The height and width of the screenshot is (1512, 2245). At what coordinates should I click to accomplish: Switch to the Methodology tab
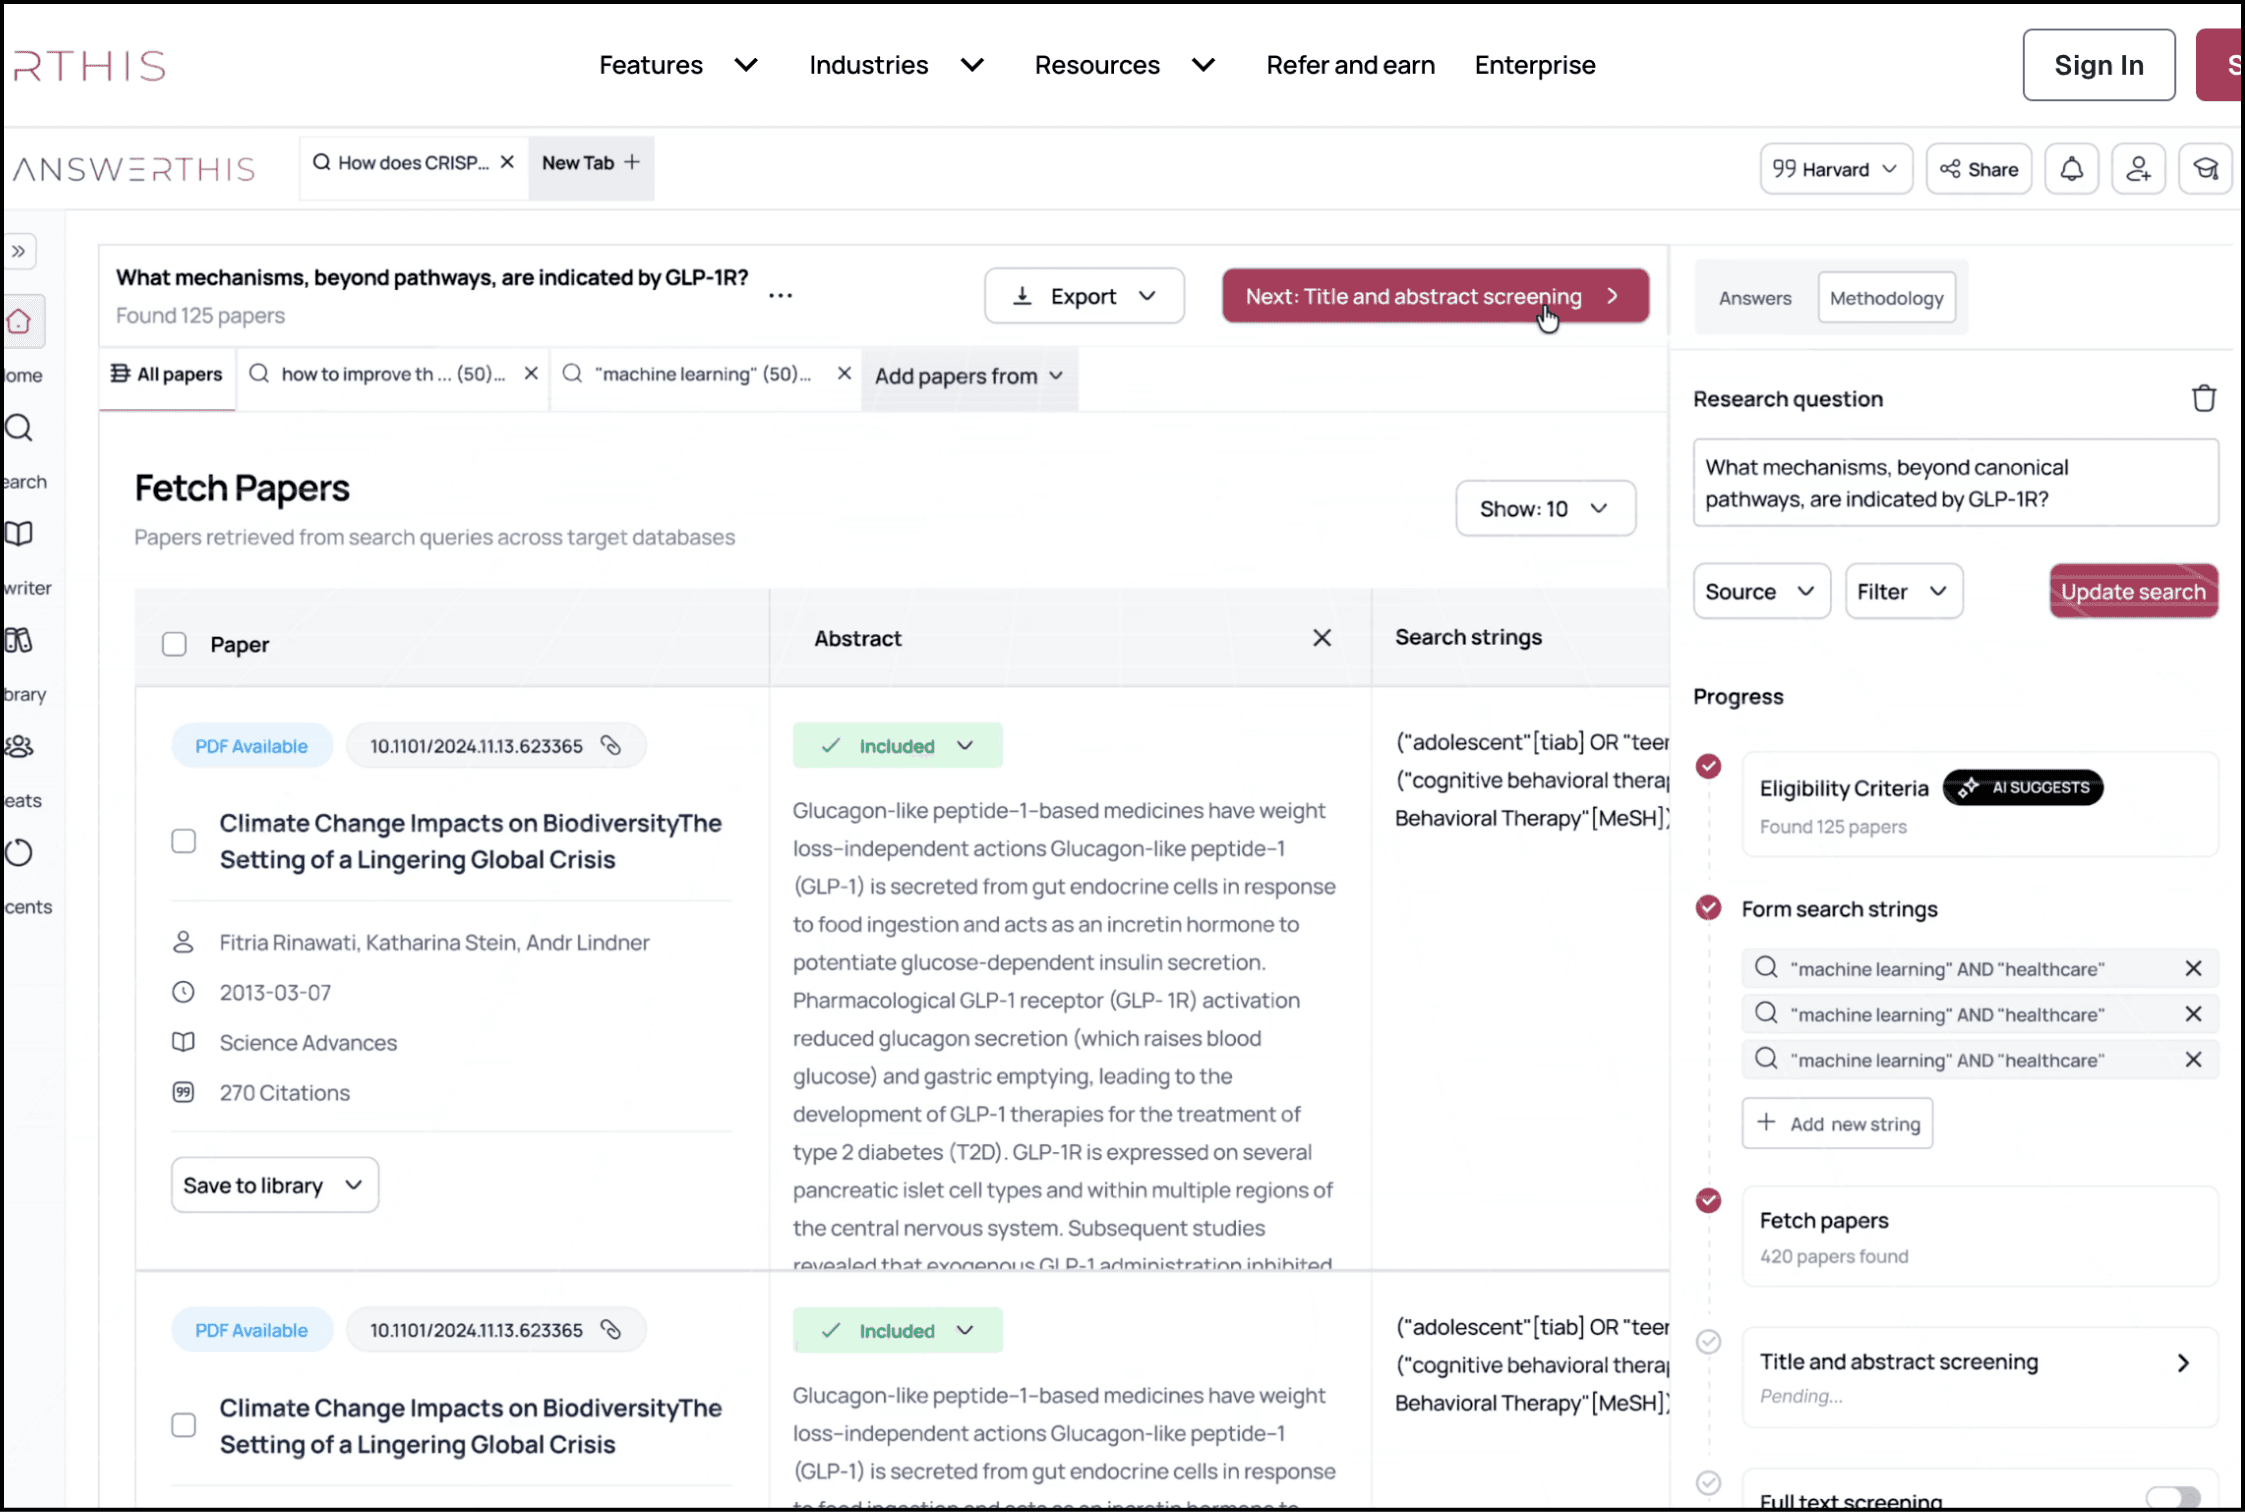coord(1886,298)
